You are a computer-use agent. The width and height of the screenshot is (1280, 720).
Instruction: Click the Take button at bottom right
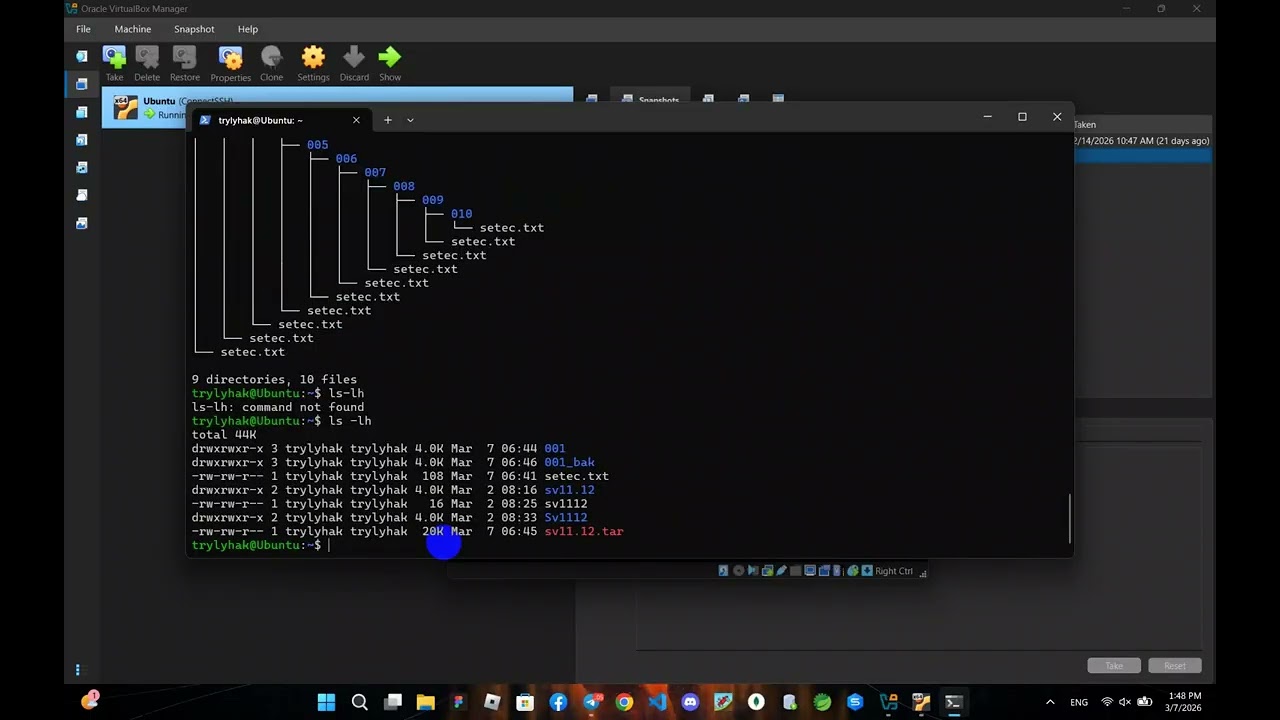coord(1114,666)
